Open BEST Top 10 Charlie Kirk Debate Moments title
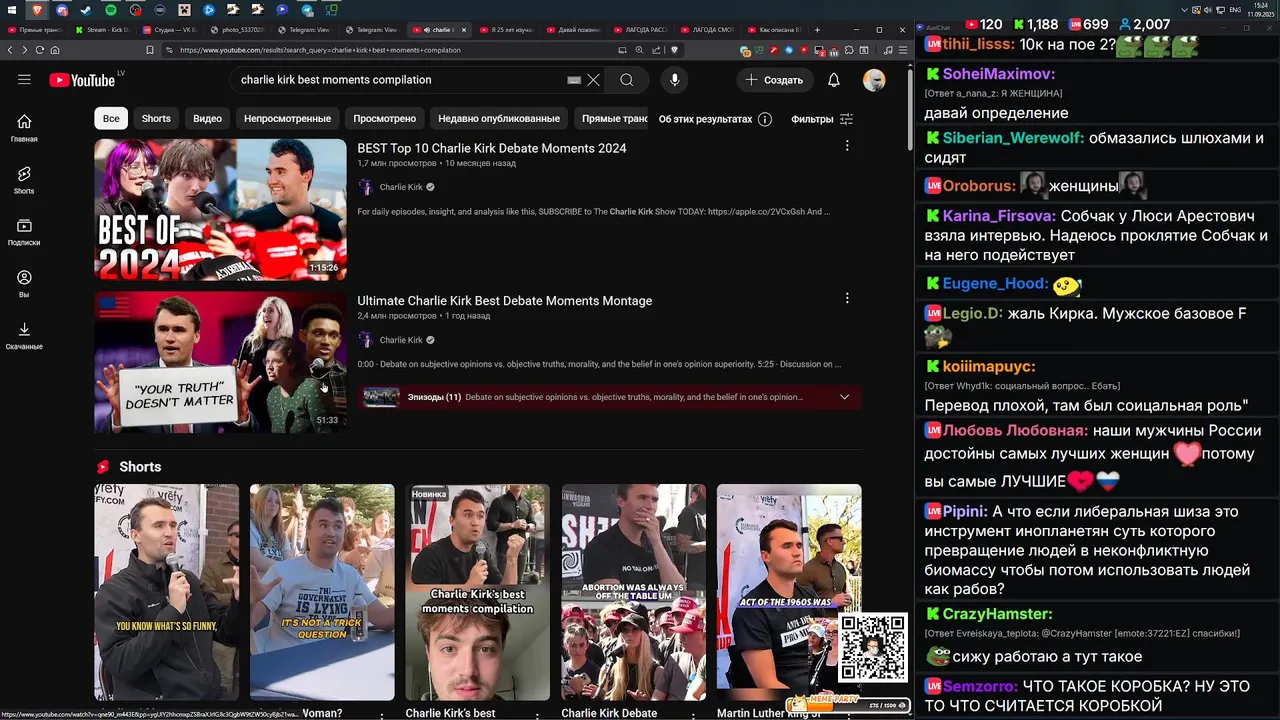 pos(492,148)
